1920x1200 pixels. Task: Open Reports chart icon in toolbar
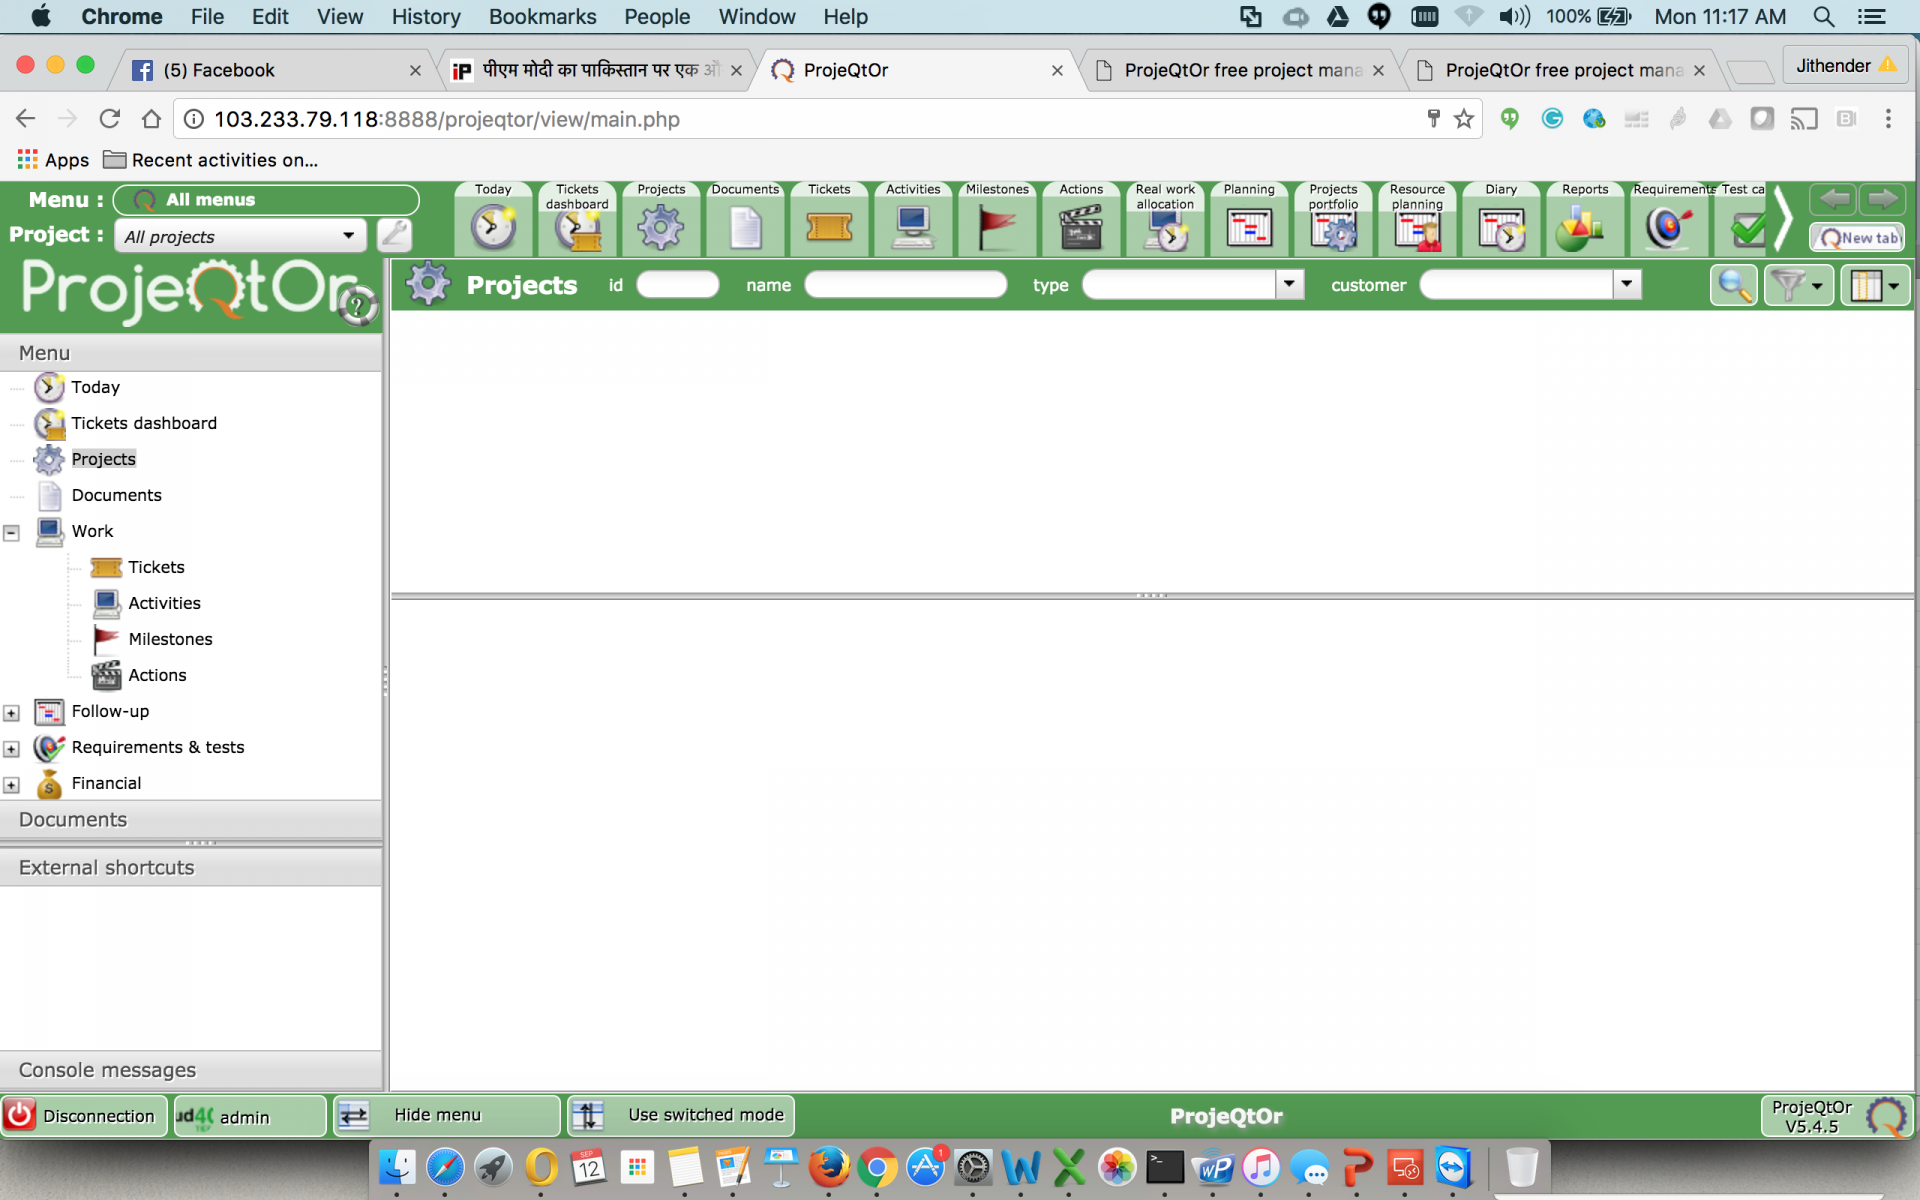click(x=1583, y=228)
